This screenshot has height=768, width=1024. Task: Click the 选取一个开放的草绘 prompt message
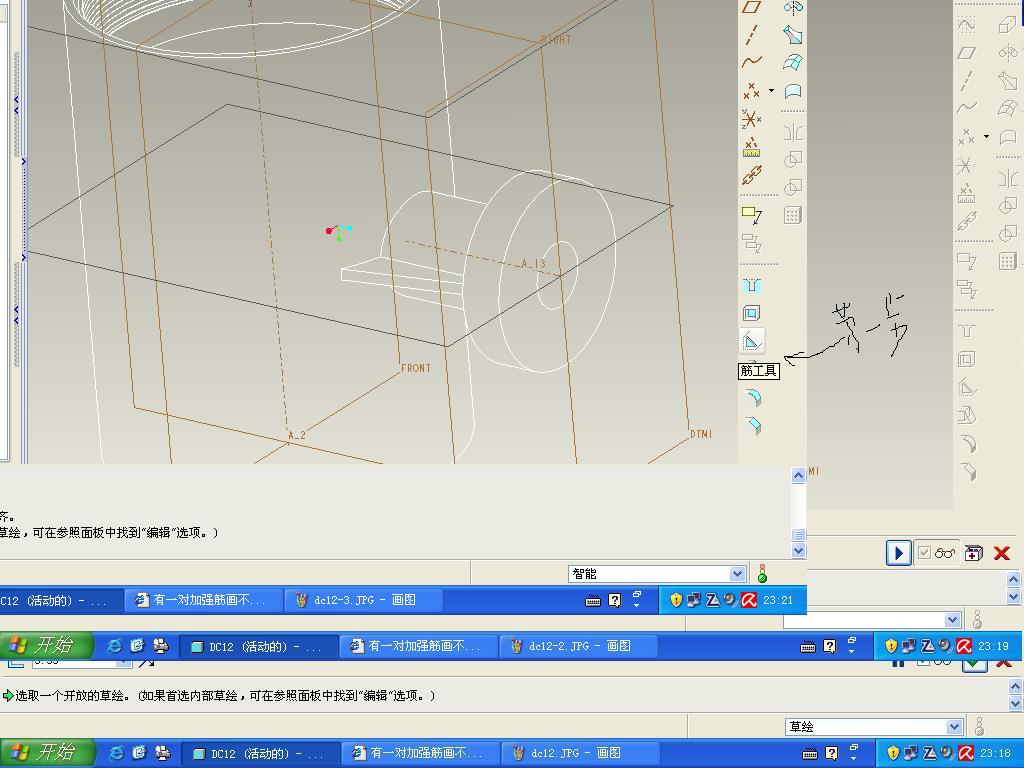tap(219, 696)
